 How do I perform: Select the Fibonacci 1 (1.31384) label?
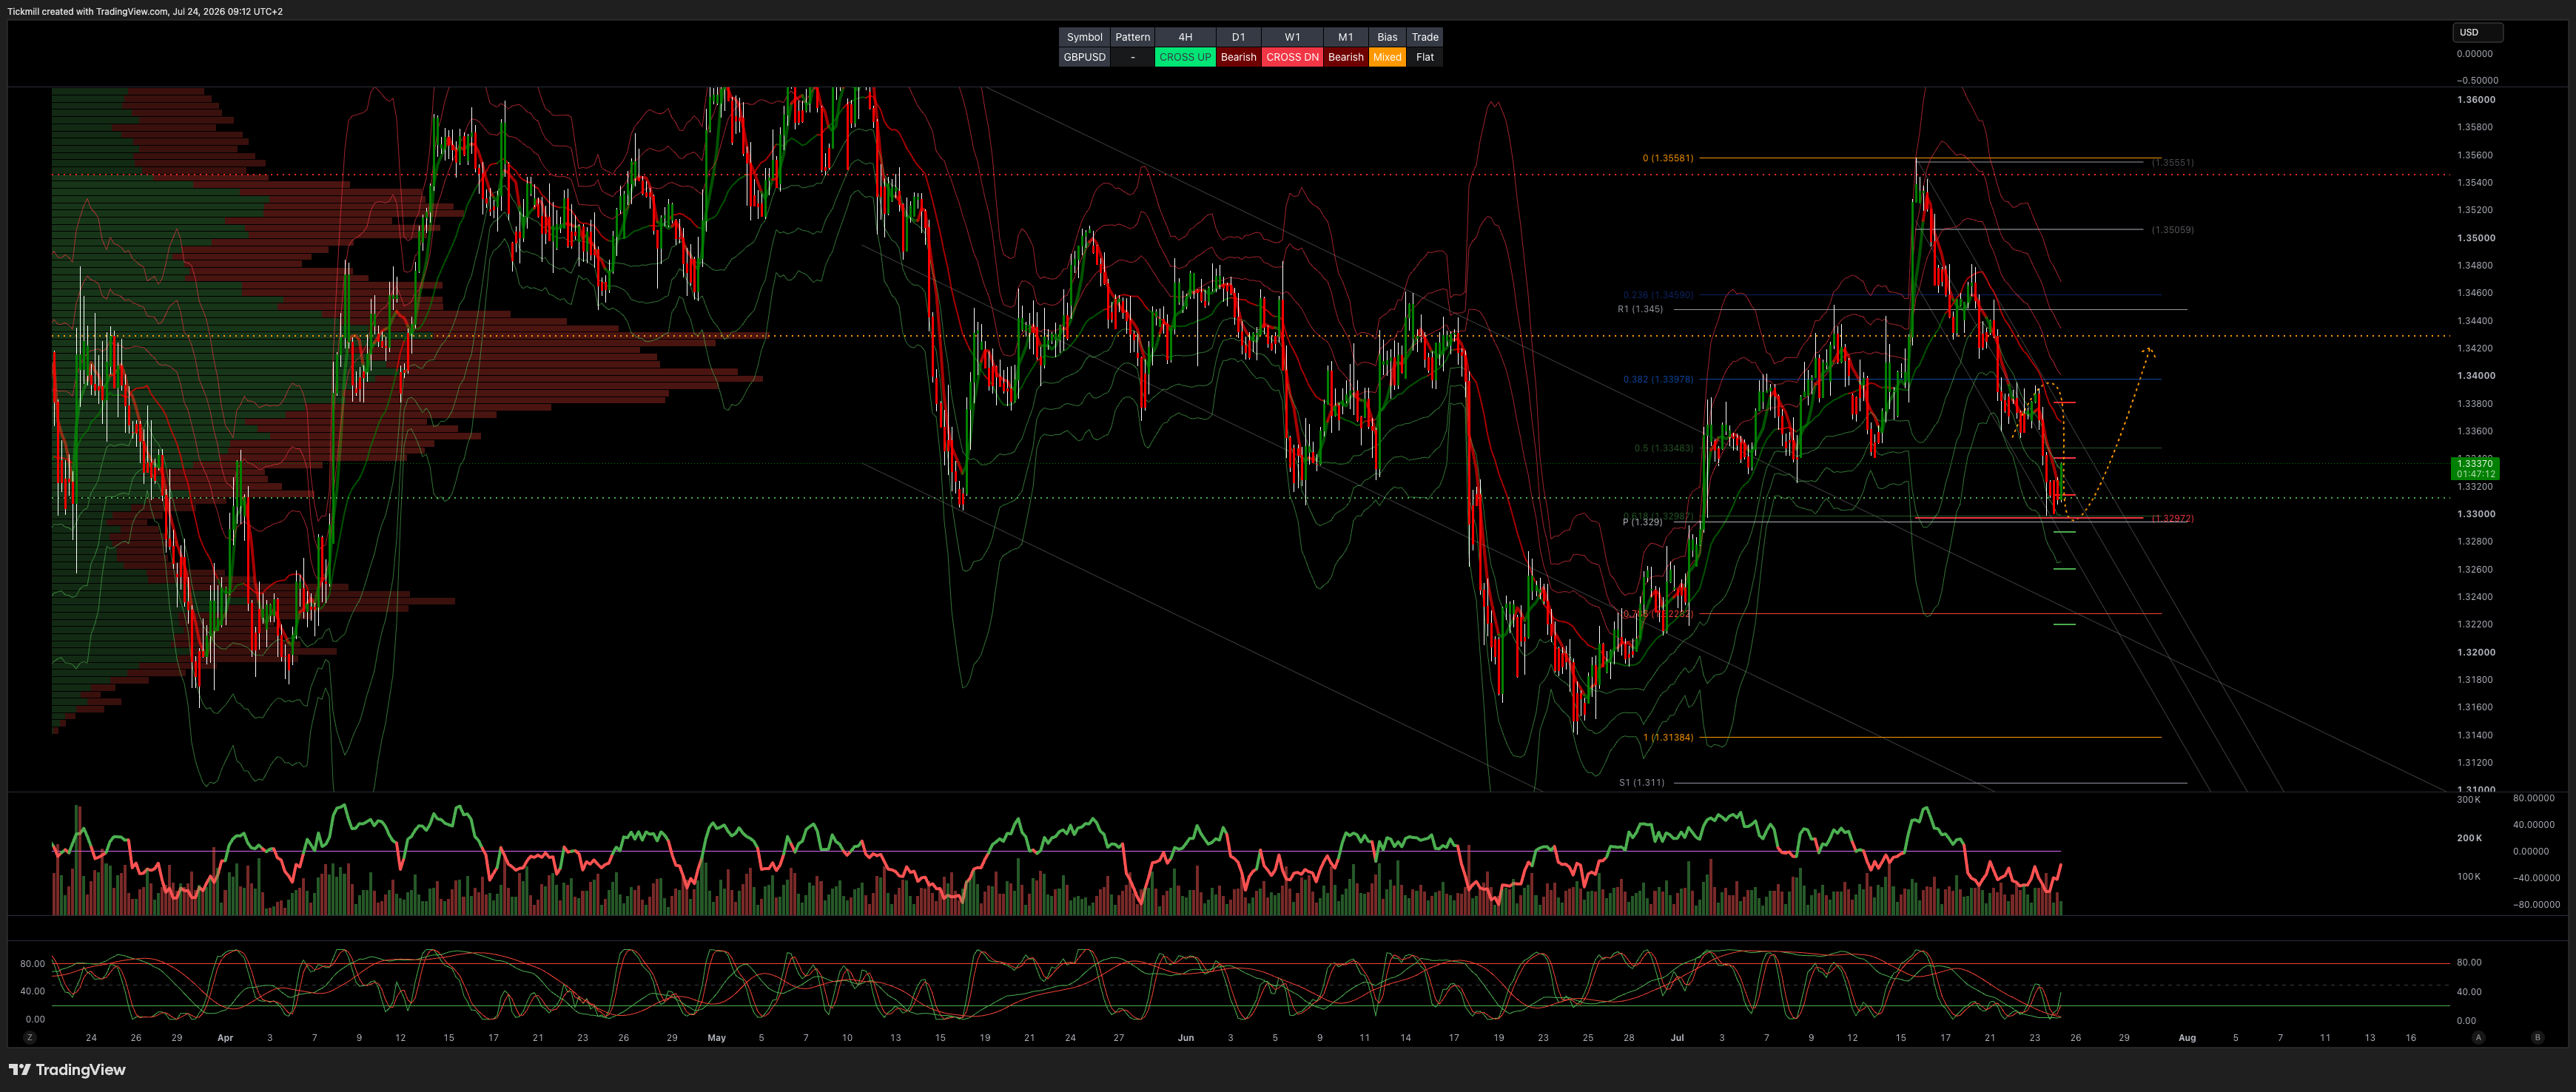coord(1668,737)
